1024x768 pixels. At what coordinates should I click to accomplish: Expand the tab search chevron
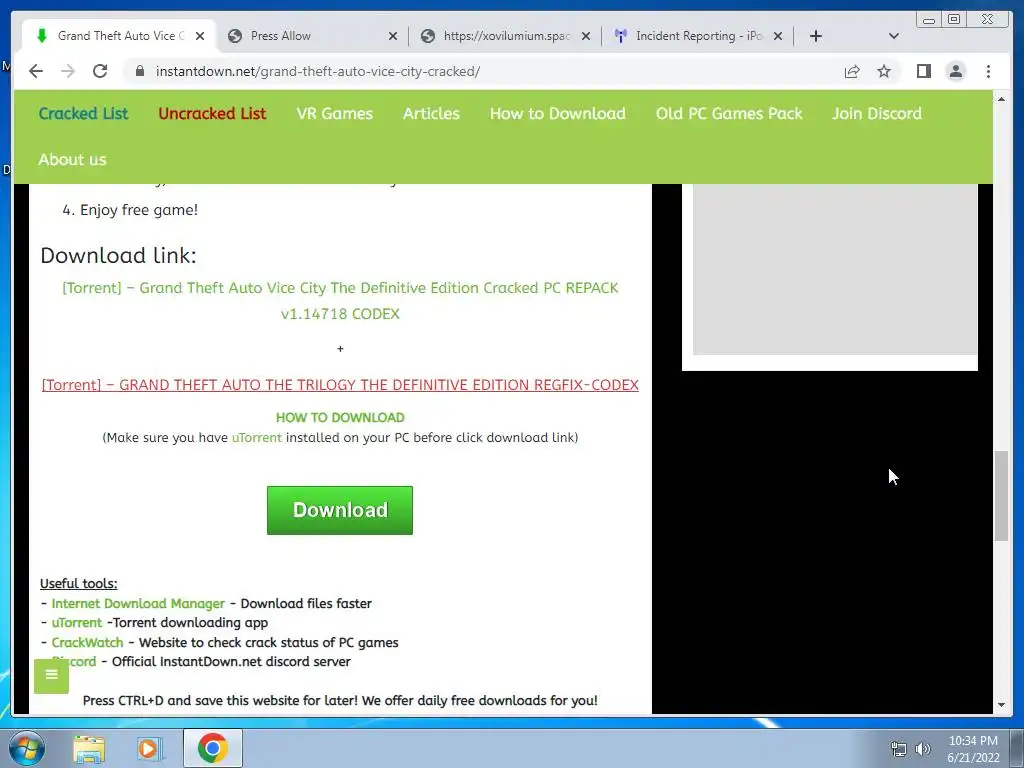(894, 36)
